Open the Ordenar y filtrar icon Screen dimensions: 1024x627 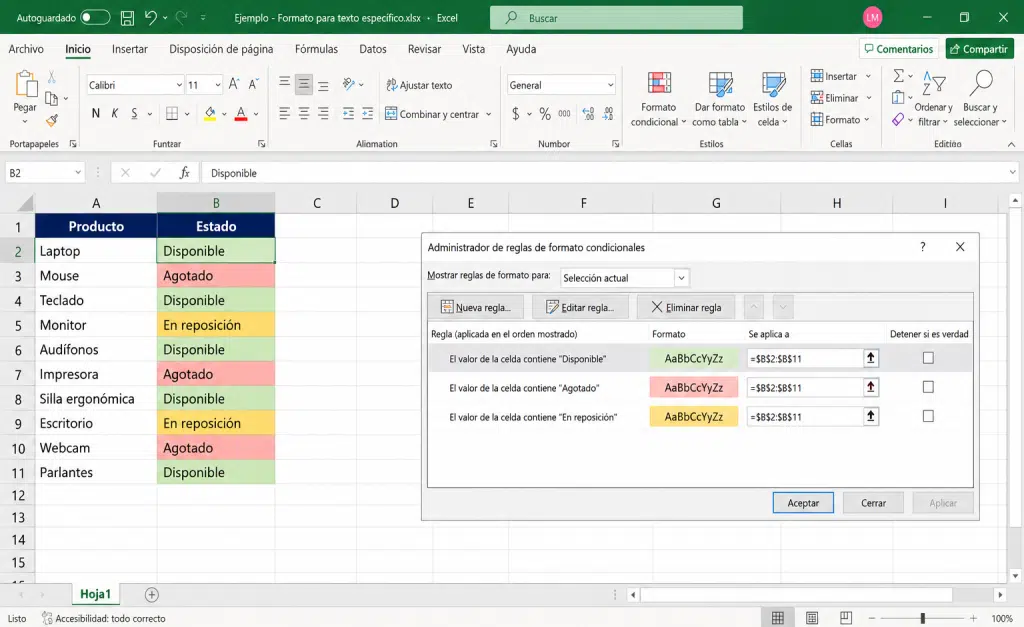[x=934, y=84]
